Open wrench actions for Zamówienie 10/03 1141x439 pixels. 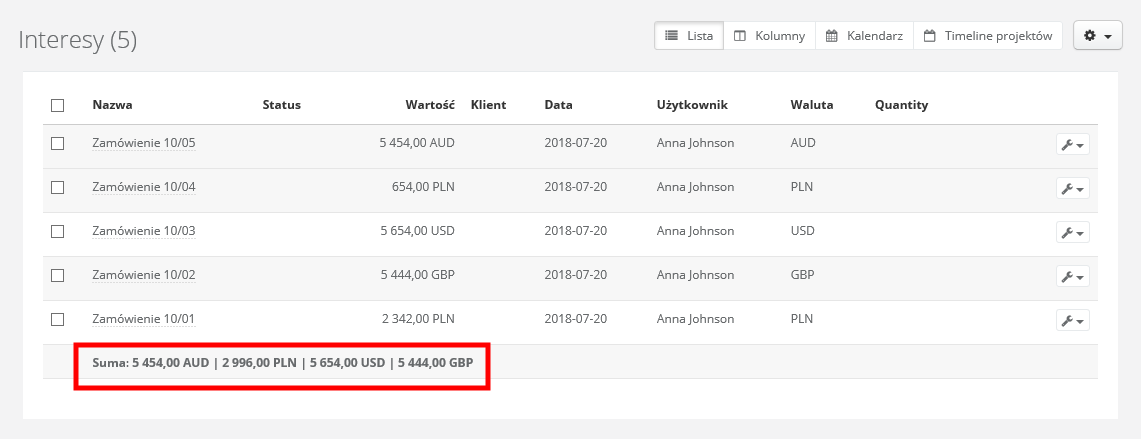[x=1072, y=232]
